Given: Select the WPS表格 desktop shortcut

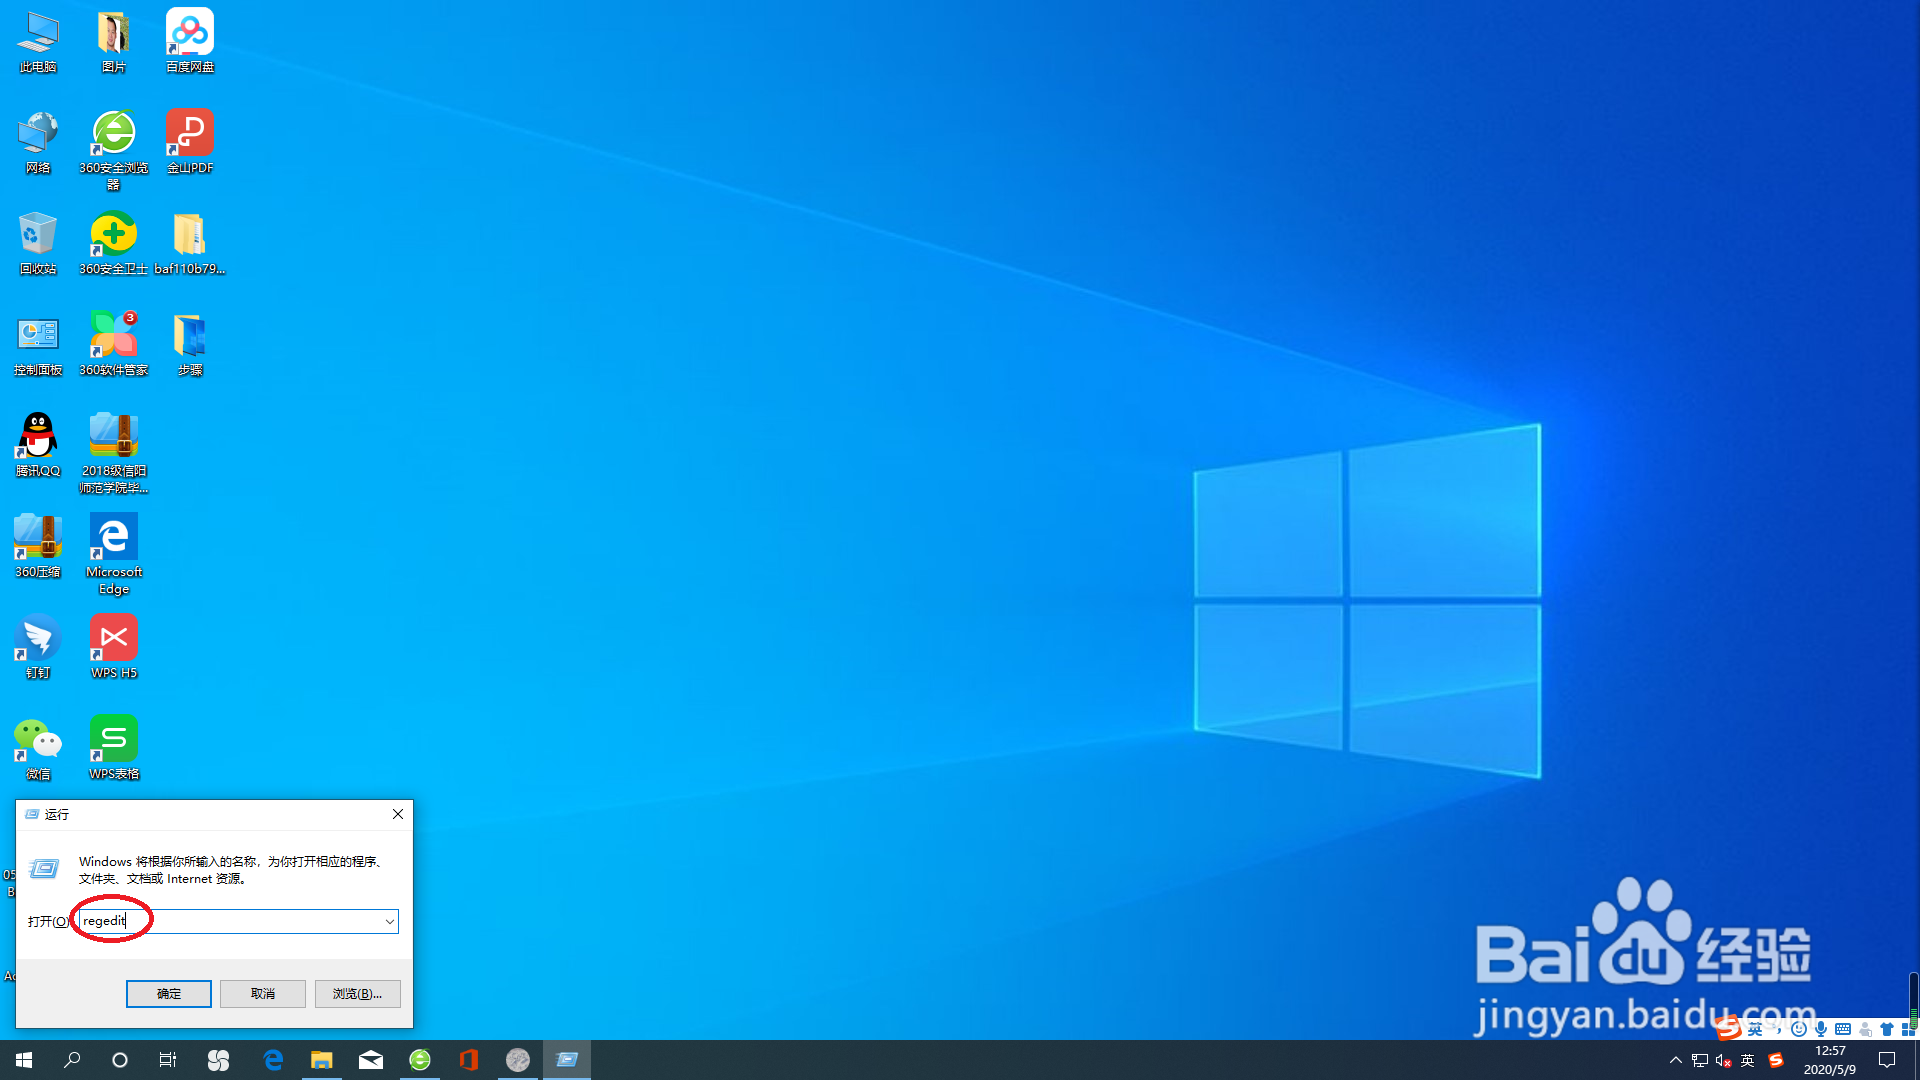Looking at the screenshot, I should point(114,749).
